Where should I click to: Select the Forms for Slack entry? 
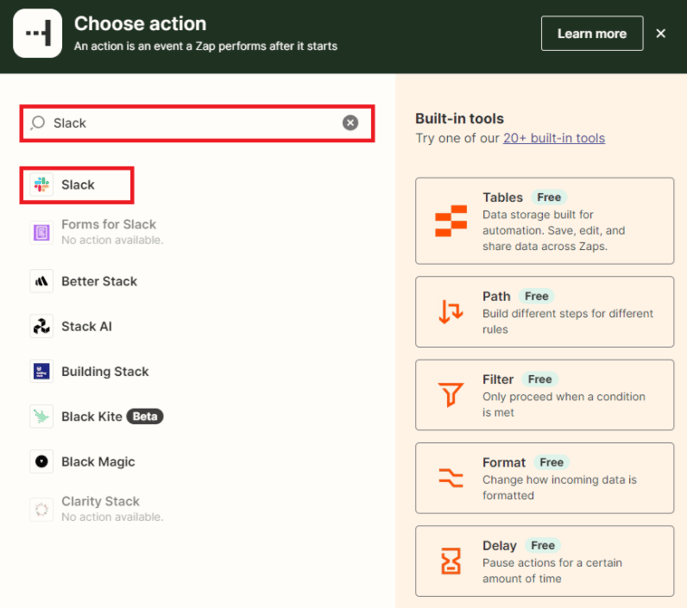click(x=97, y=232)
